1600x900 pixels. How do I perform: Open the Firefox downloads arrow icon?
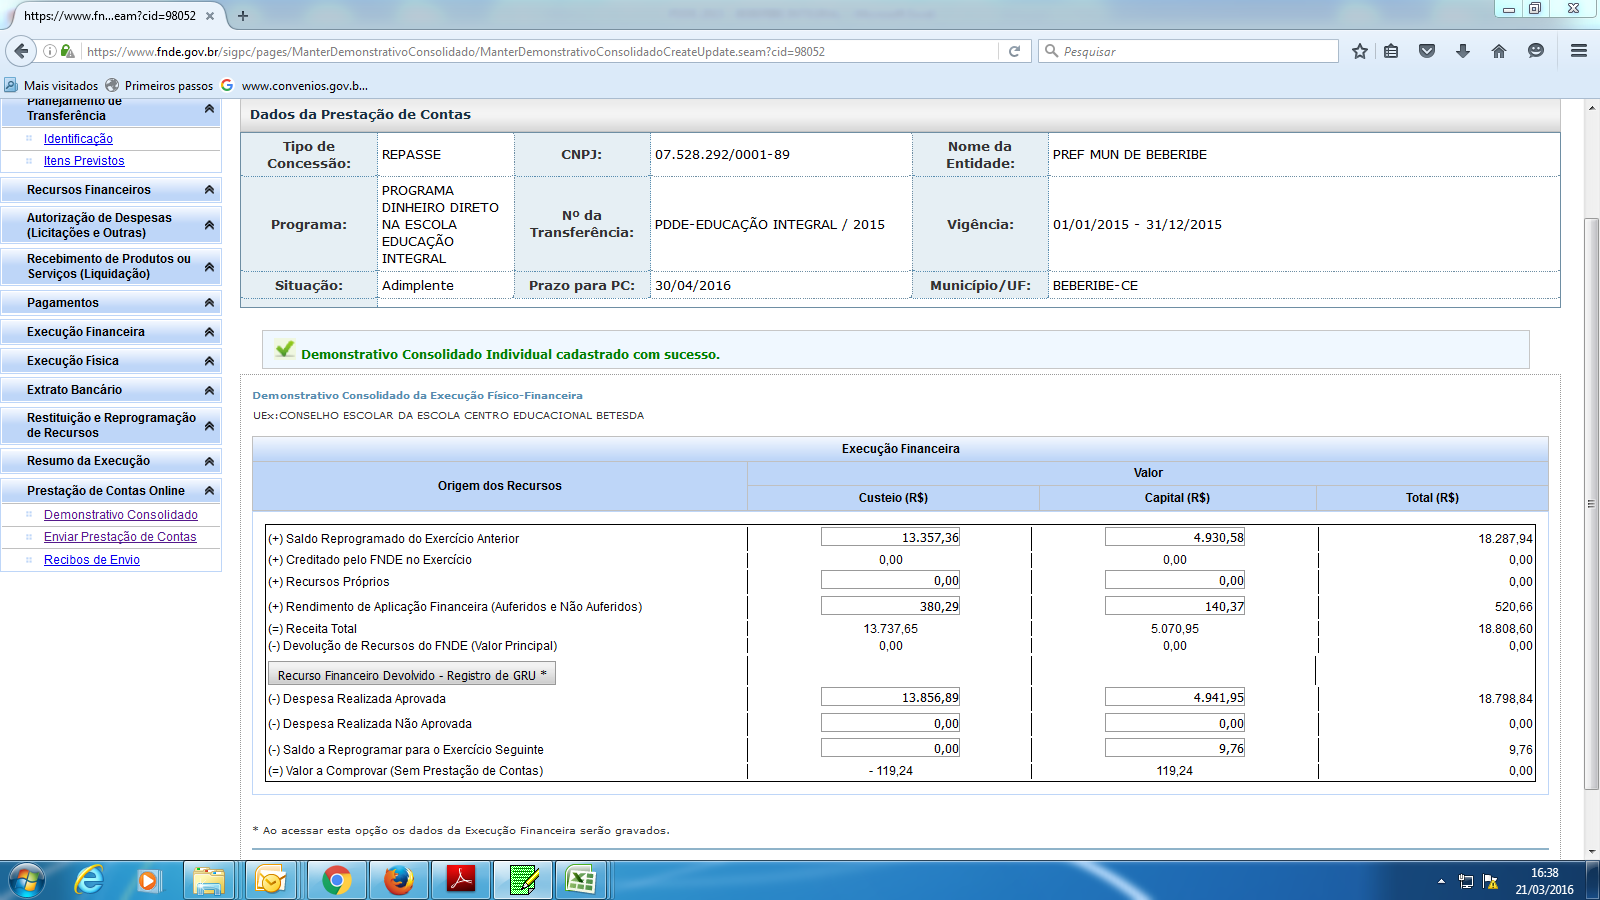pyautogui.click(x=1462, y=51)
